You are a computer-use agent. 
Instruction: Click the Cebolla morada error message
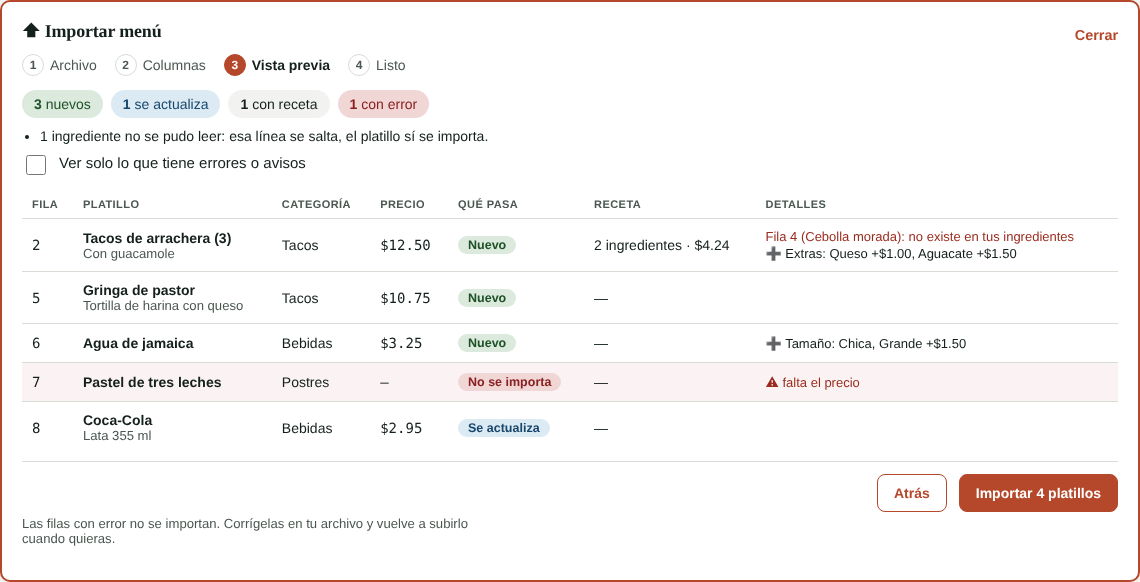[x=920, y=237]
